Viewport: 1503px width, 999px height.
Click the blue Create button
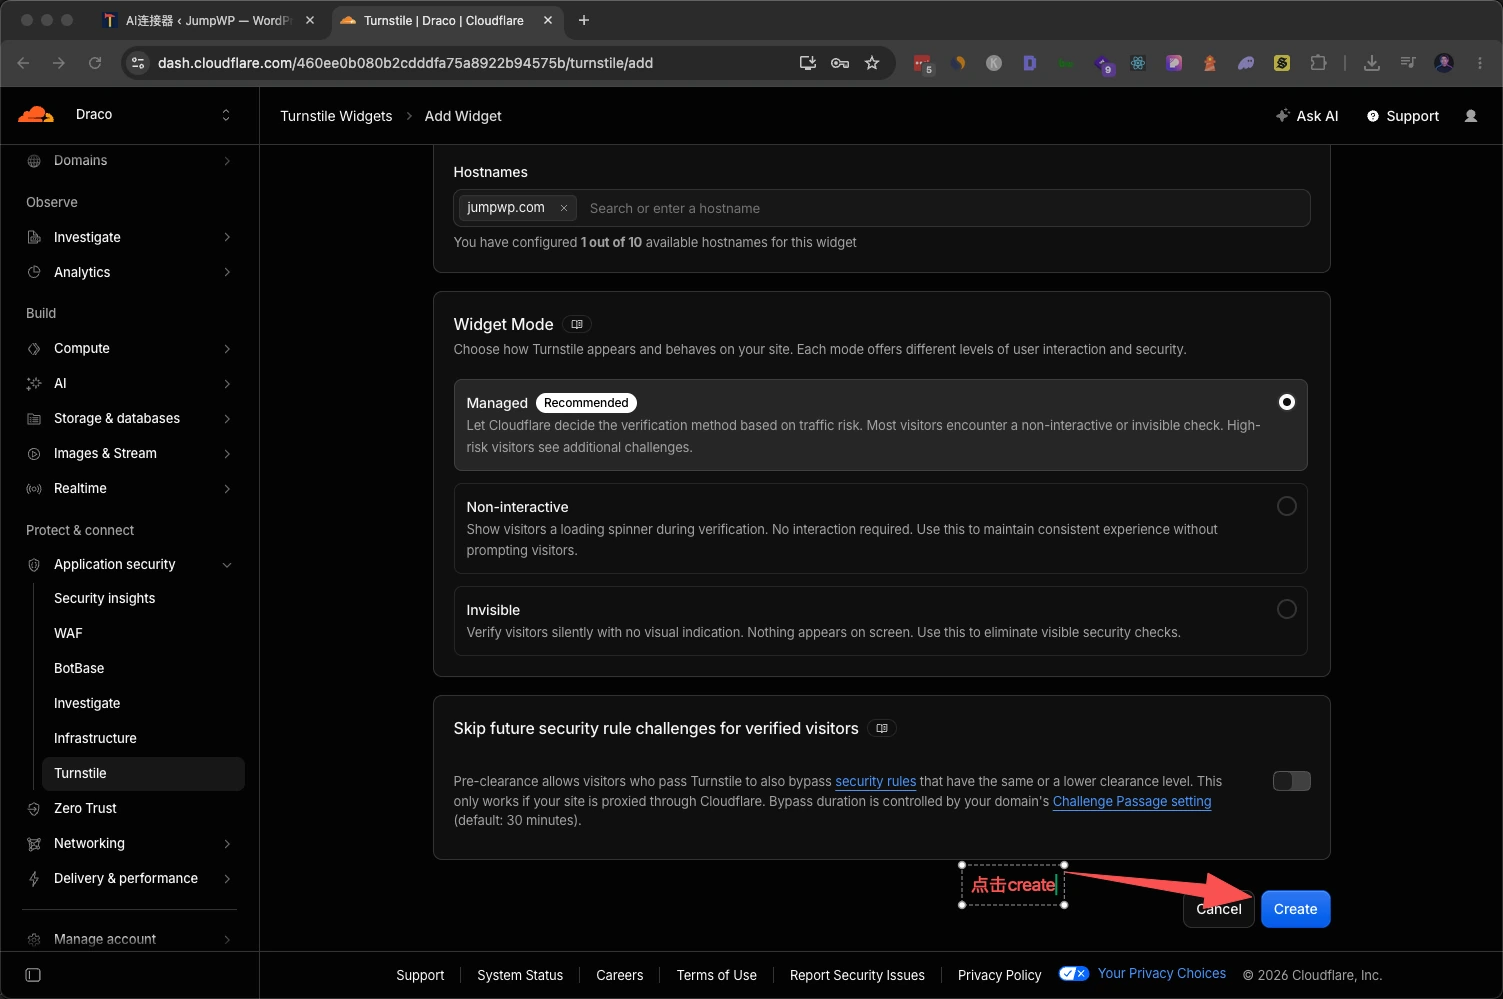(x=1295, y=909)
